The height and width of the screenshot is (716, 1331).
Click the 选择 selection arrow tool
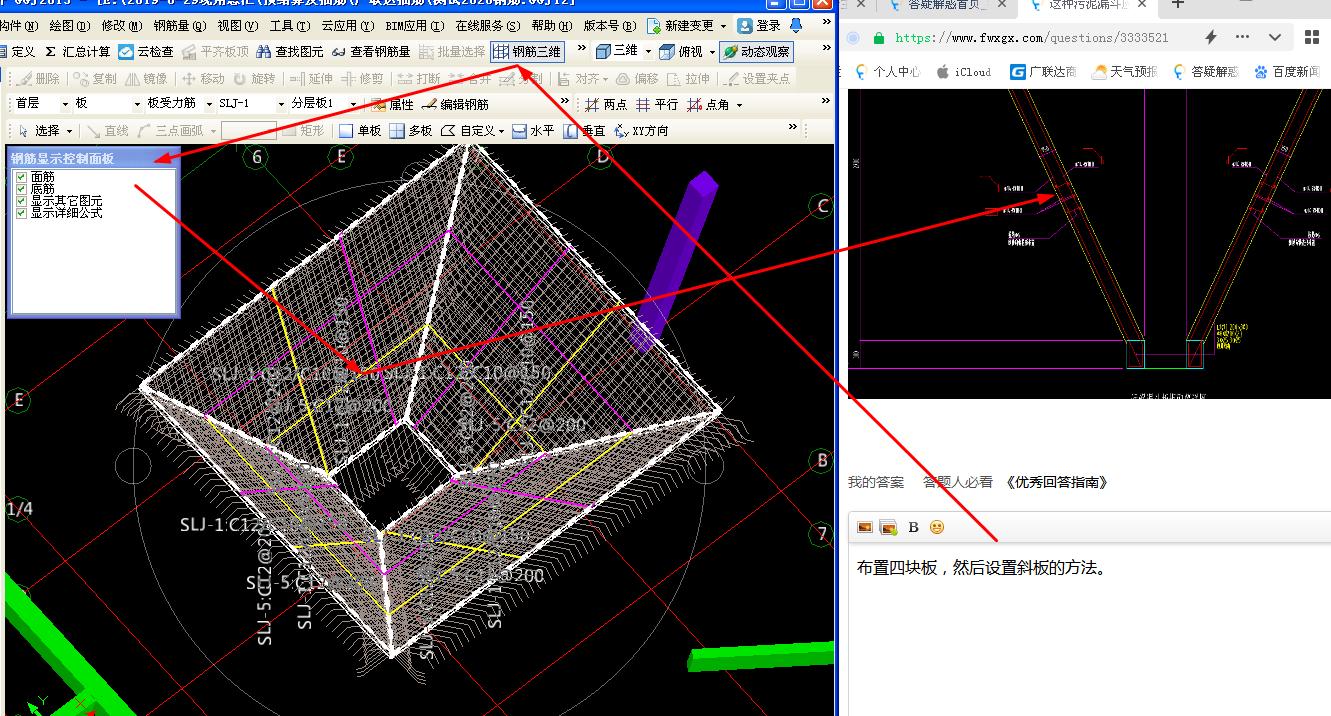[39, 130]
